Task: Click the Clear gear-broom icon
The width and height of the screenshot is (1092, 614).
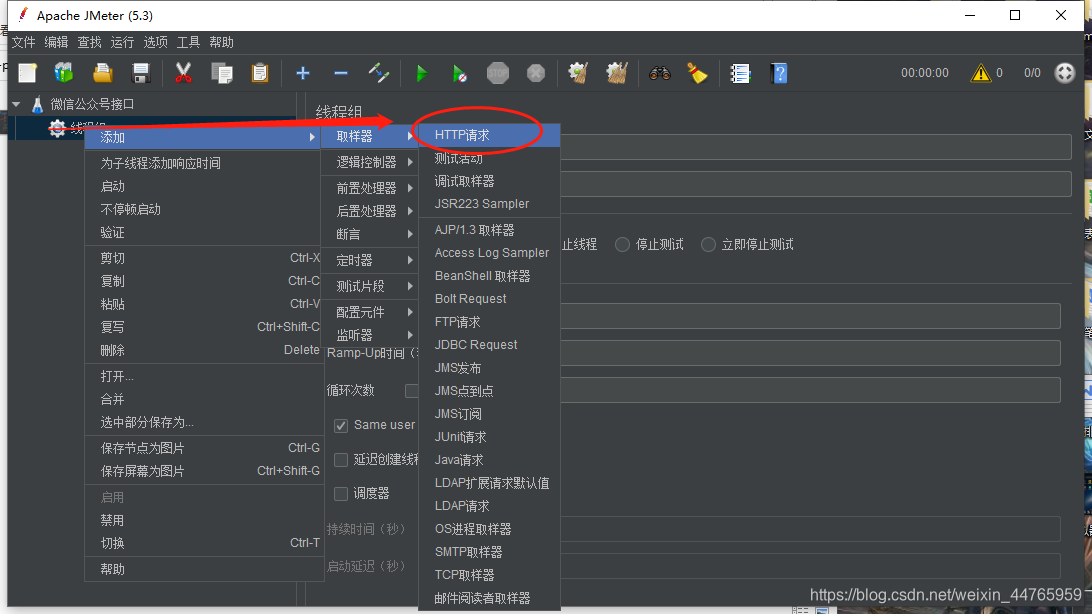Action: (x=578, y=73)
